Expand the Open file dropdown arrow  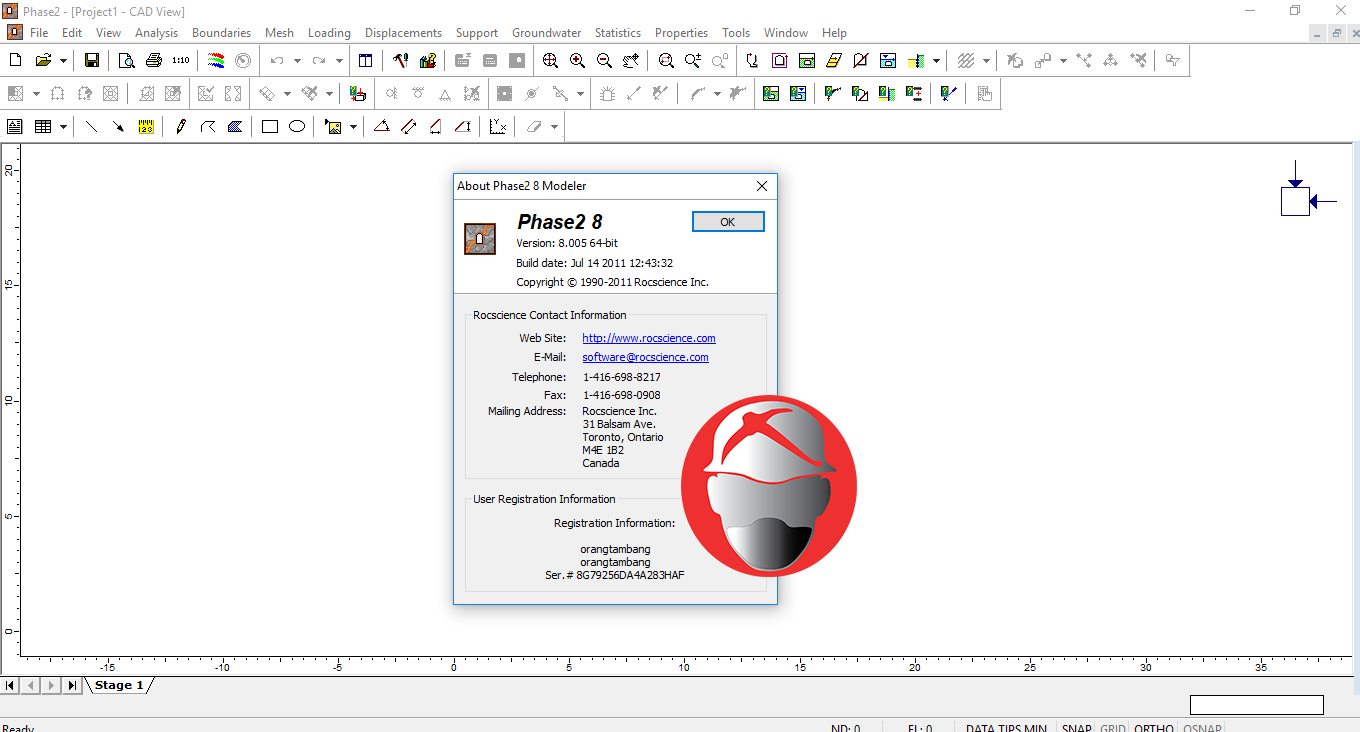coord(63,61)
